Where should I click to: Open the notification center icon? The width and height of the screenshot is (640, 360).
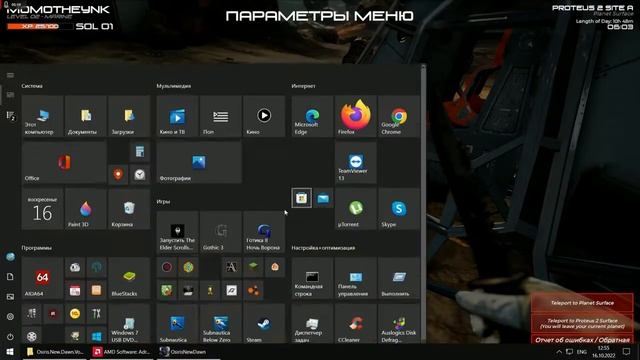coord(627,352)
